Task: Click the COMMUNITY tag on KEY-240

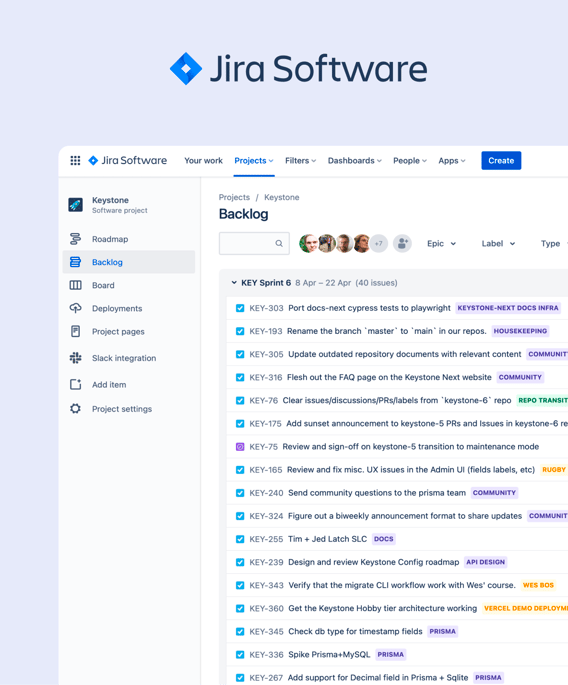Action: tap(494, 493)
